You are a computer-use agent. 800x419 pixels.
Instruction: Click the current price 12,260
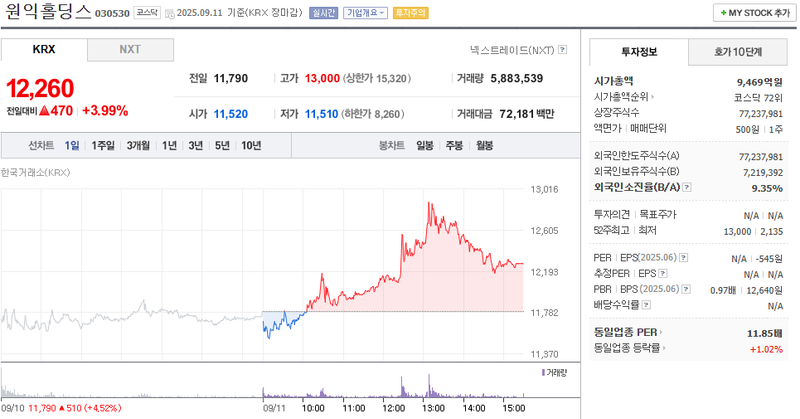(40, 88)
